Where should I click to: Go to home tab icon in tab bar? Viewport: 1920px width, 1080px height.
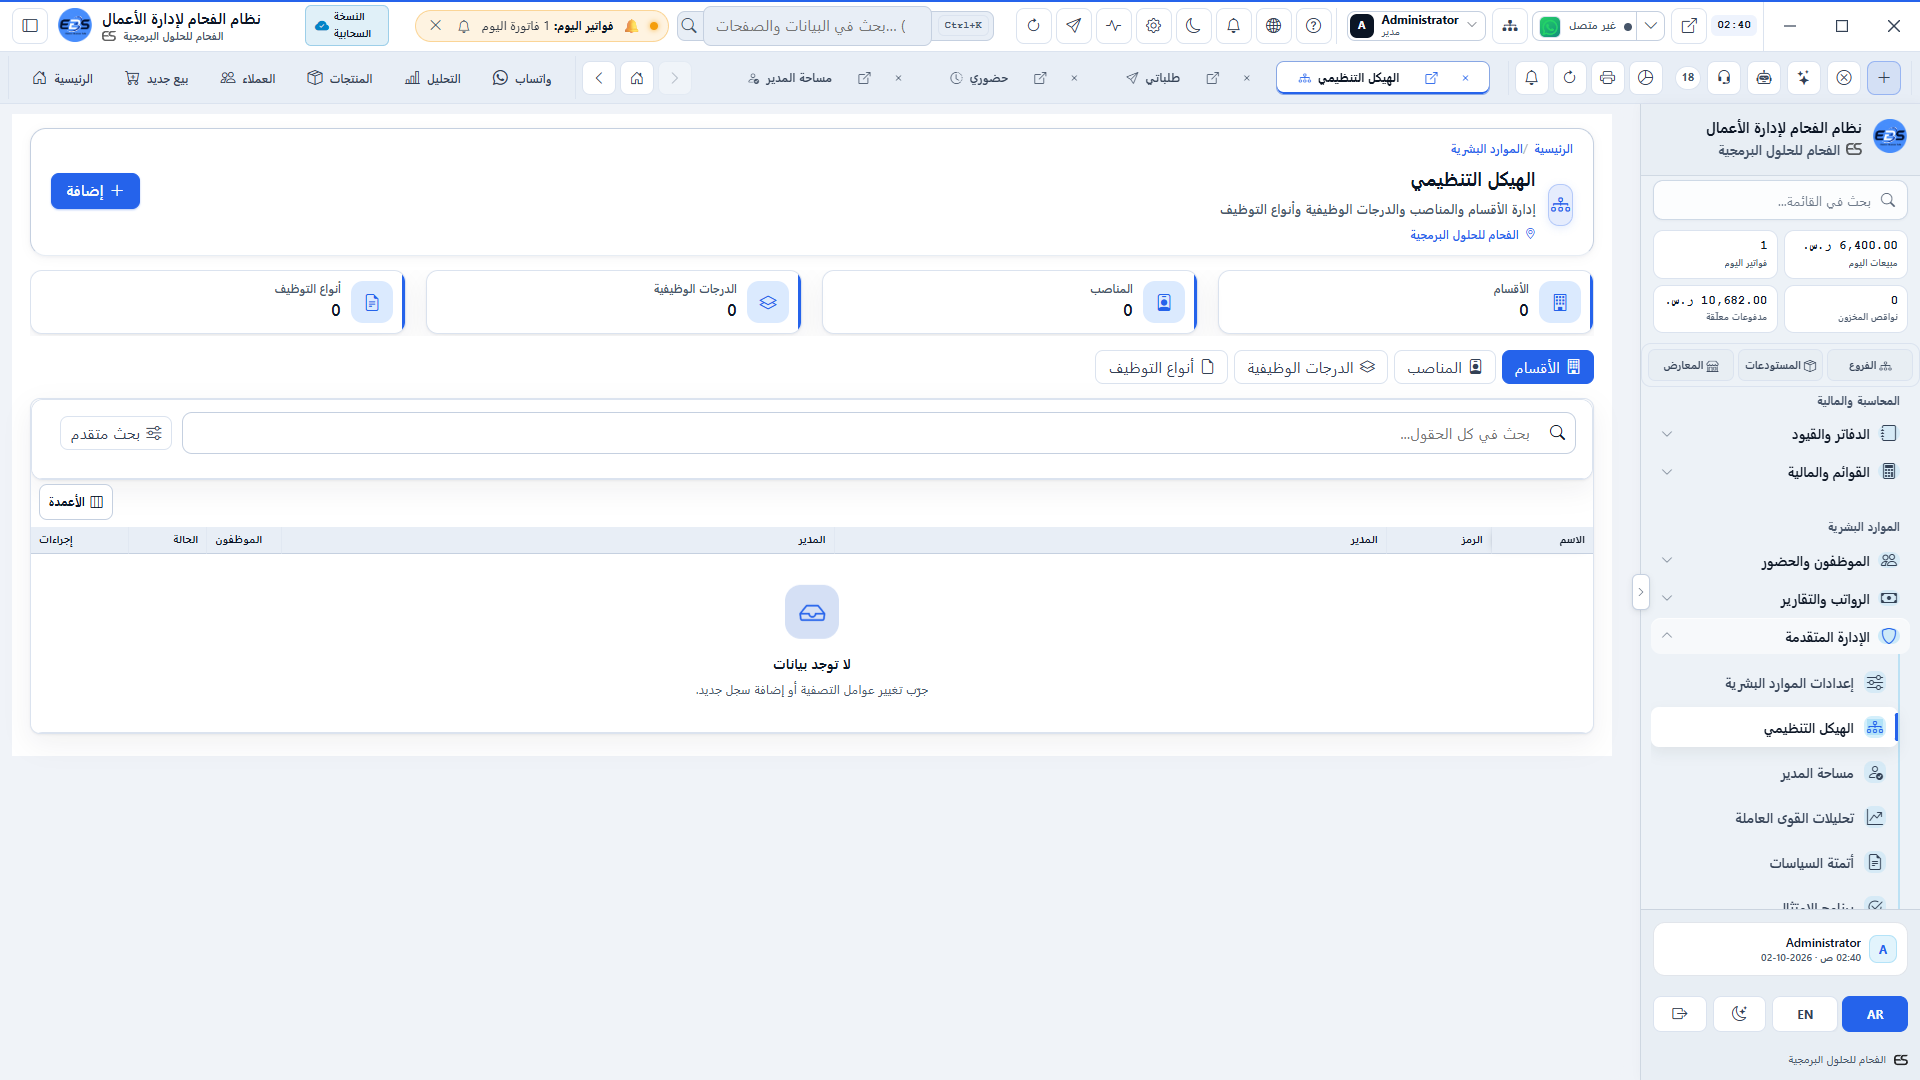(637, 78)
